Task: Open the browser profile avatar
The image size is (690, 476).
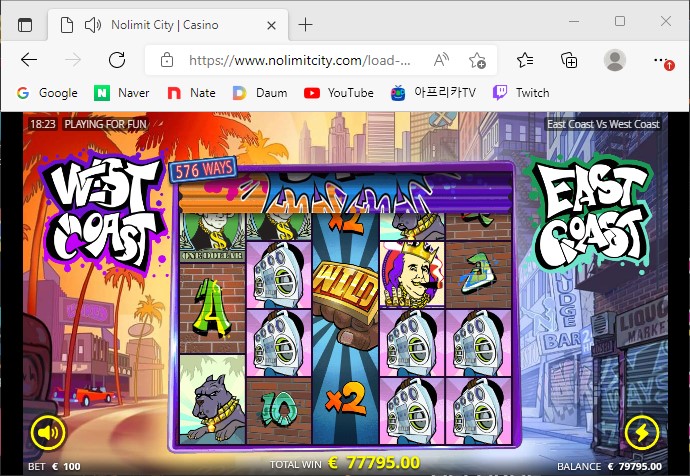Action: click(615, 60)
